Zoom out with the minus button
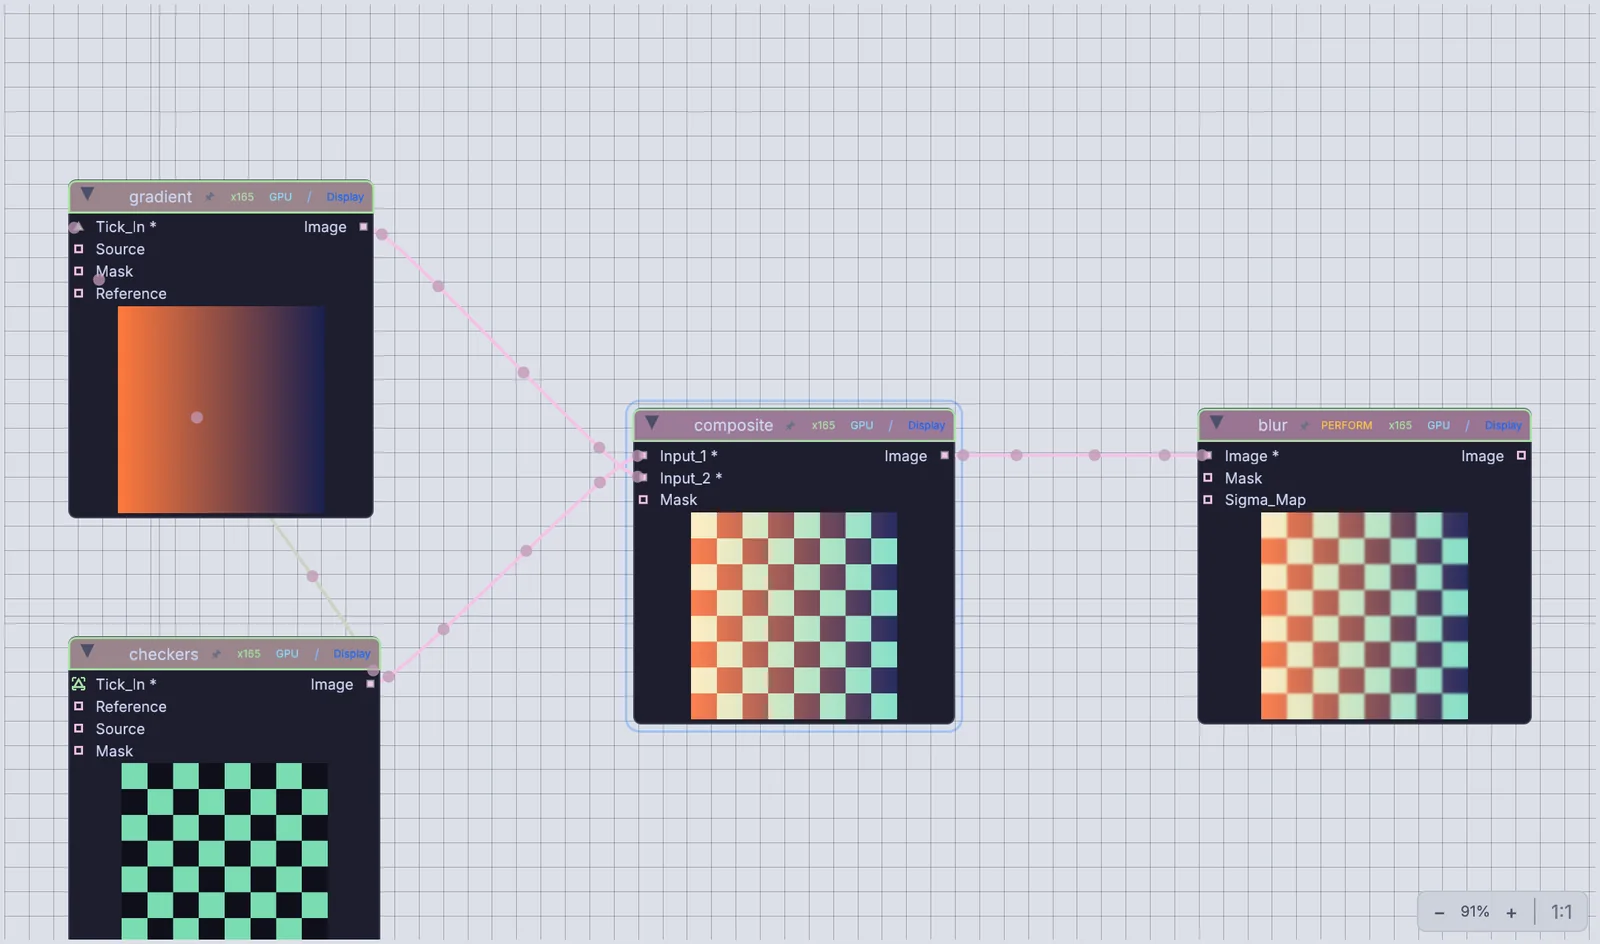 (x=1439, y=912)
